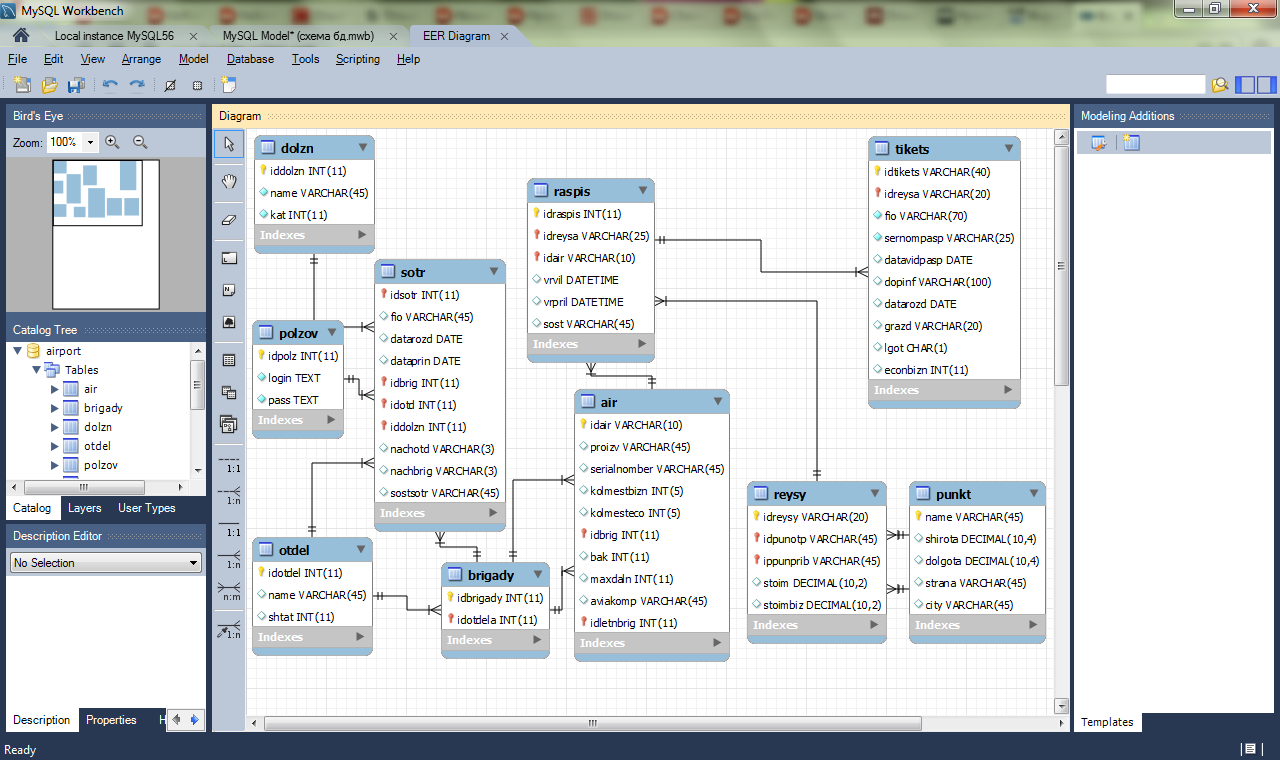Click the Templates tab button

(1107, 722)
